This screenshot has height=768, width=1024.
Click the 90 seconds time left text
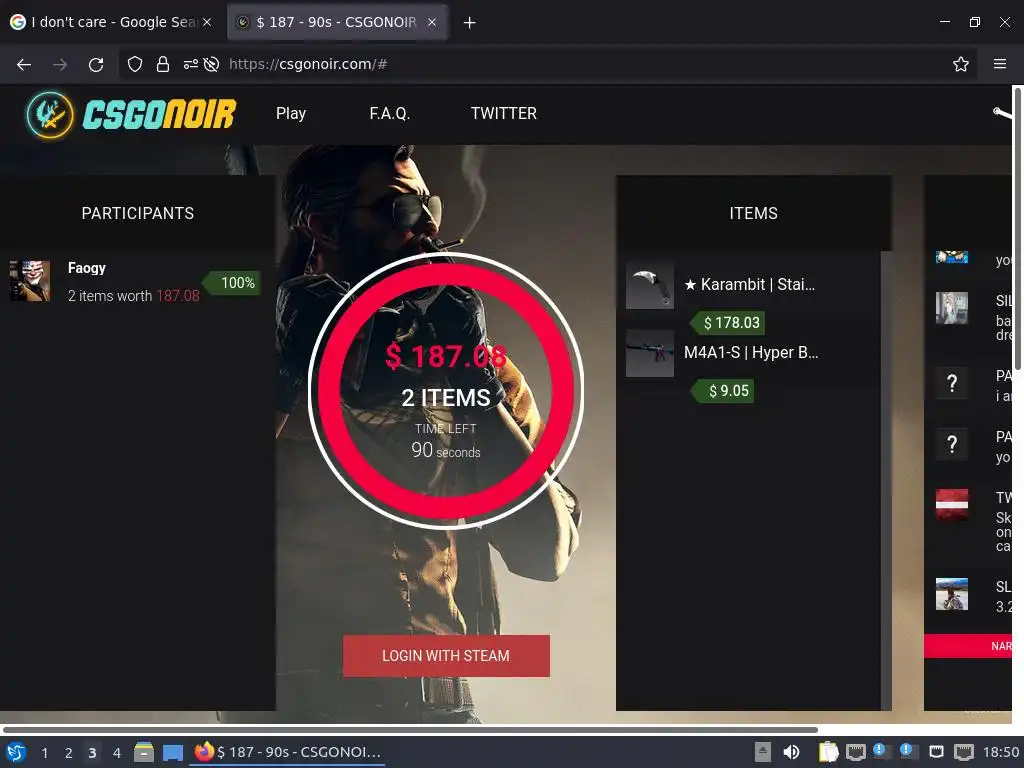446,451
